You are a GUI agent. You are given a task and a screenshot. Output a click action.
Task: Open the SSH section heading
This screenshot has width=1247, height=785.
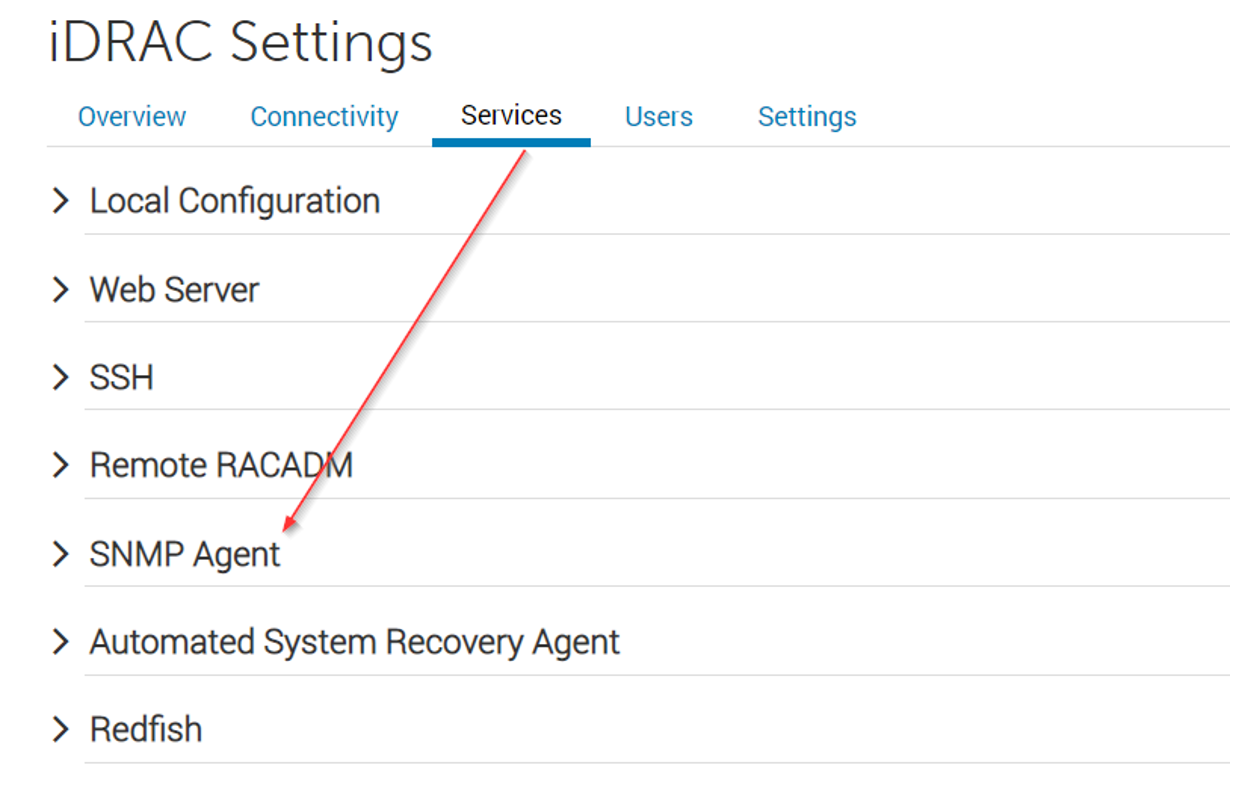(122, 378)
